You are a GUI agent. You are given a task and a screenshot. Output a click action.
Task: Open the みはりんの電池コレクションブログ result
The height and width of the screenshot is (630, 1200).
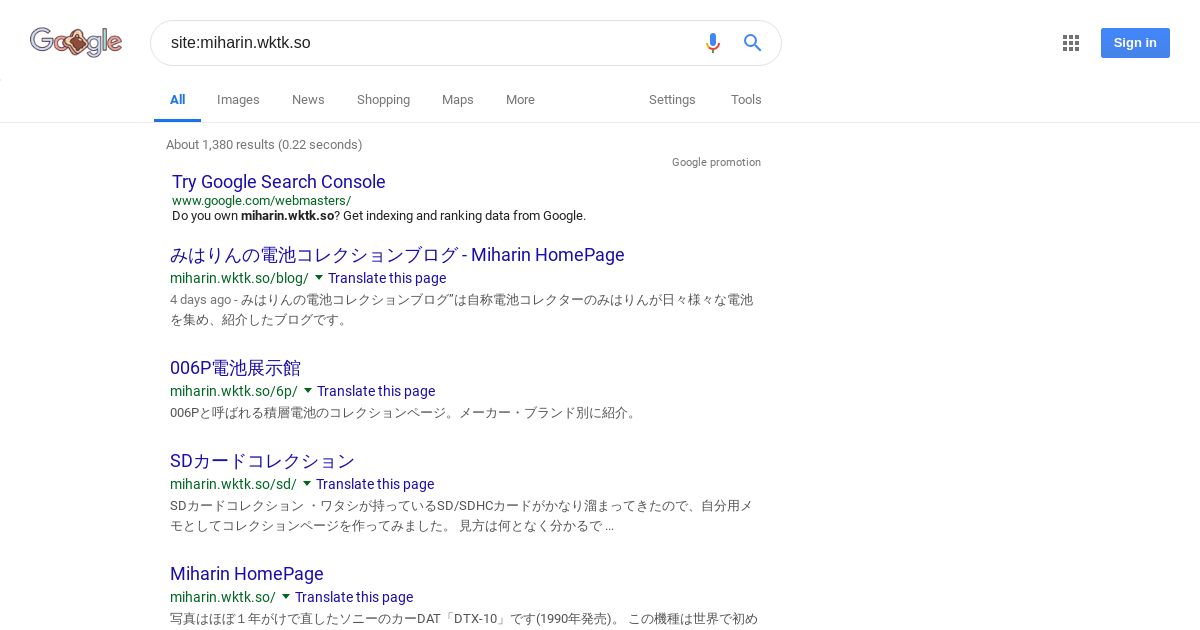coord(397,255)
